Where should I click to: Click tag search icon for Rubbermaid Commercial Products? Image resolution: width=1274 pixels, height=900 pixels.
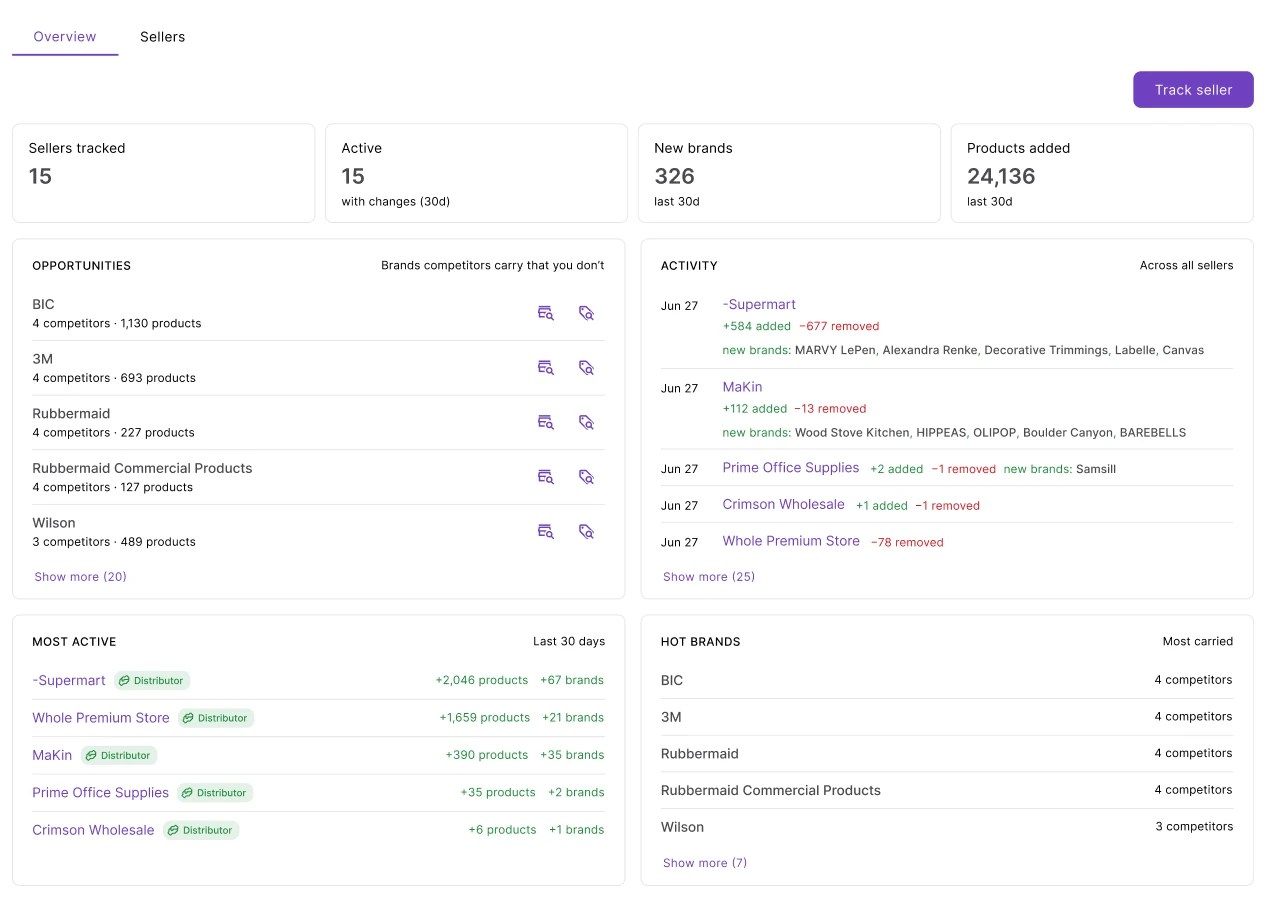587,477
